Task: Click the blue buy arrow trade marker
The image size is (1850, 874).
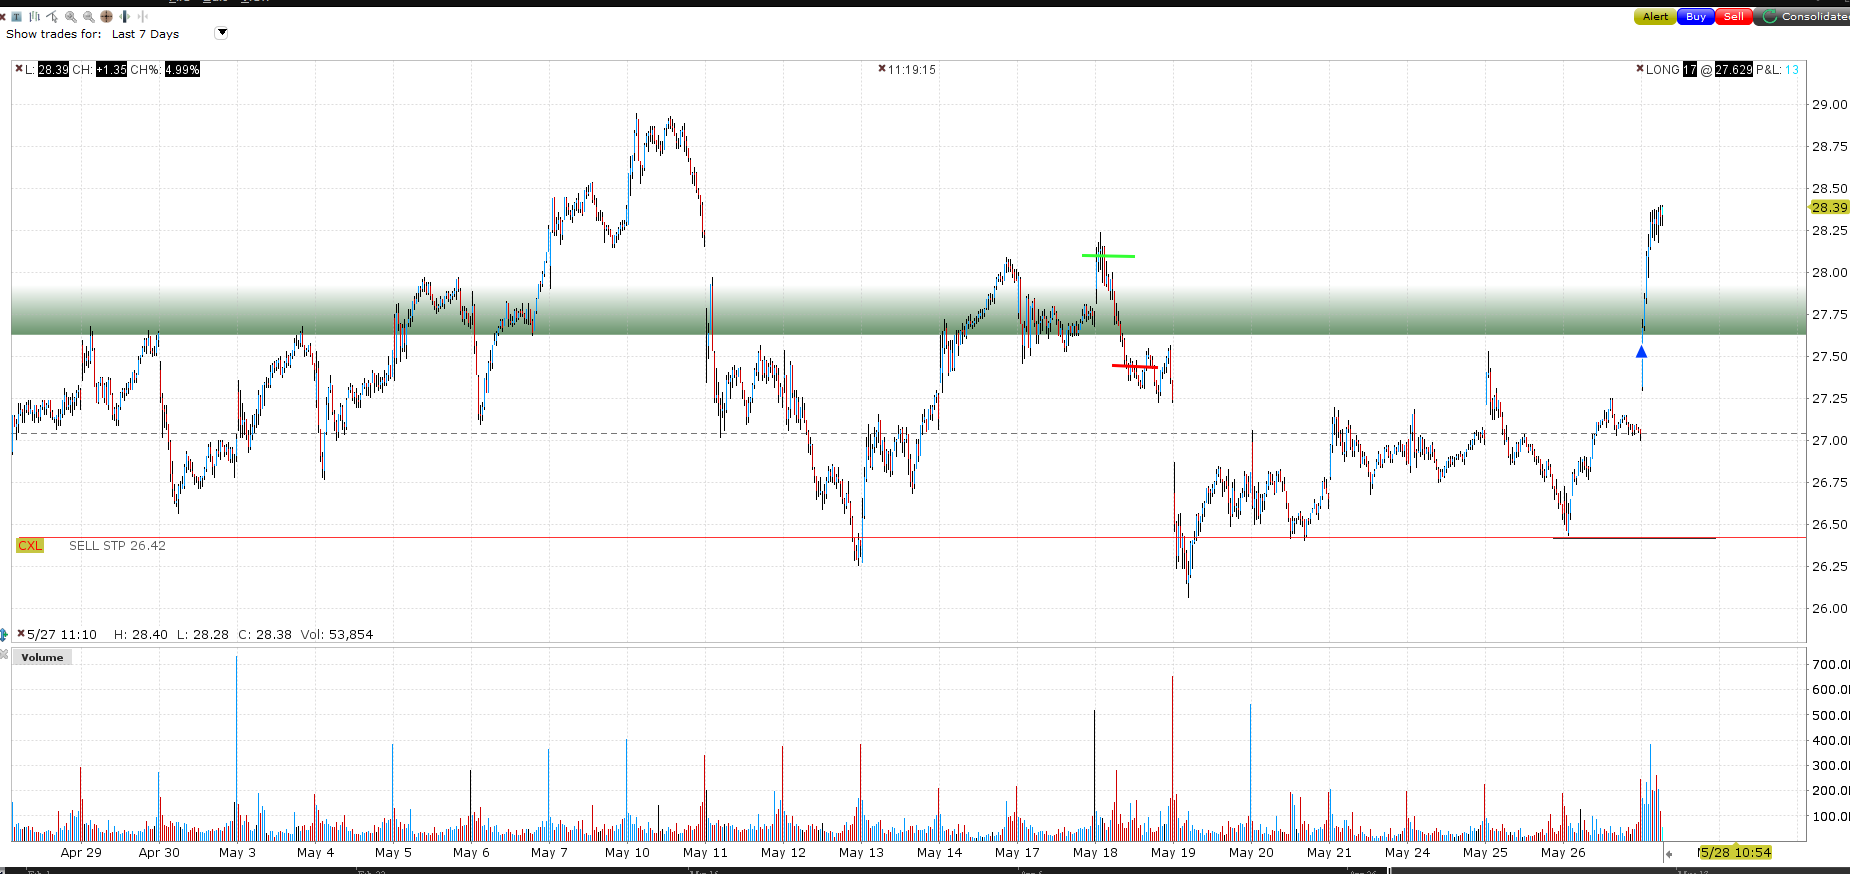Action: point(1641,352)
